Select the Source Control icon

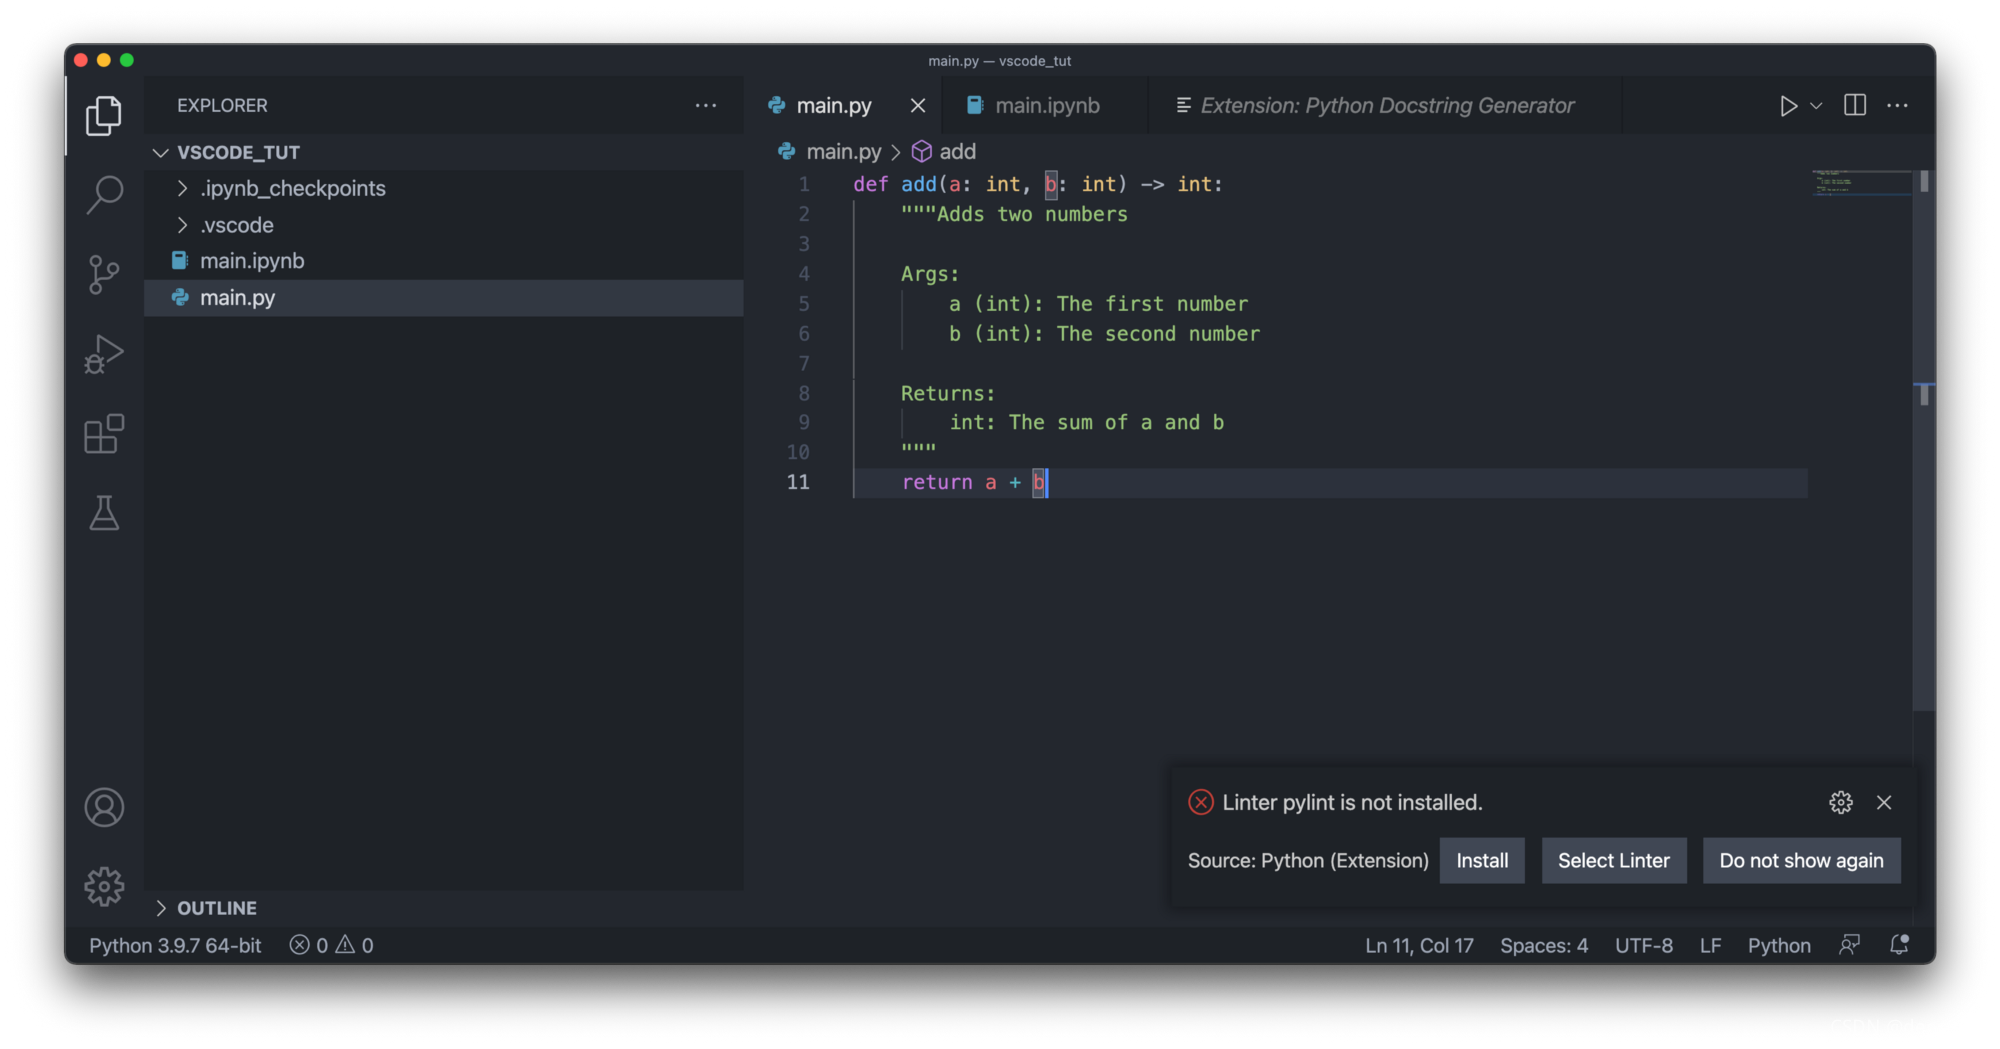tap(104, 274)
